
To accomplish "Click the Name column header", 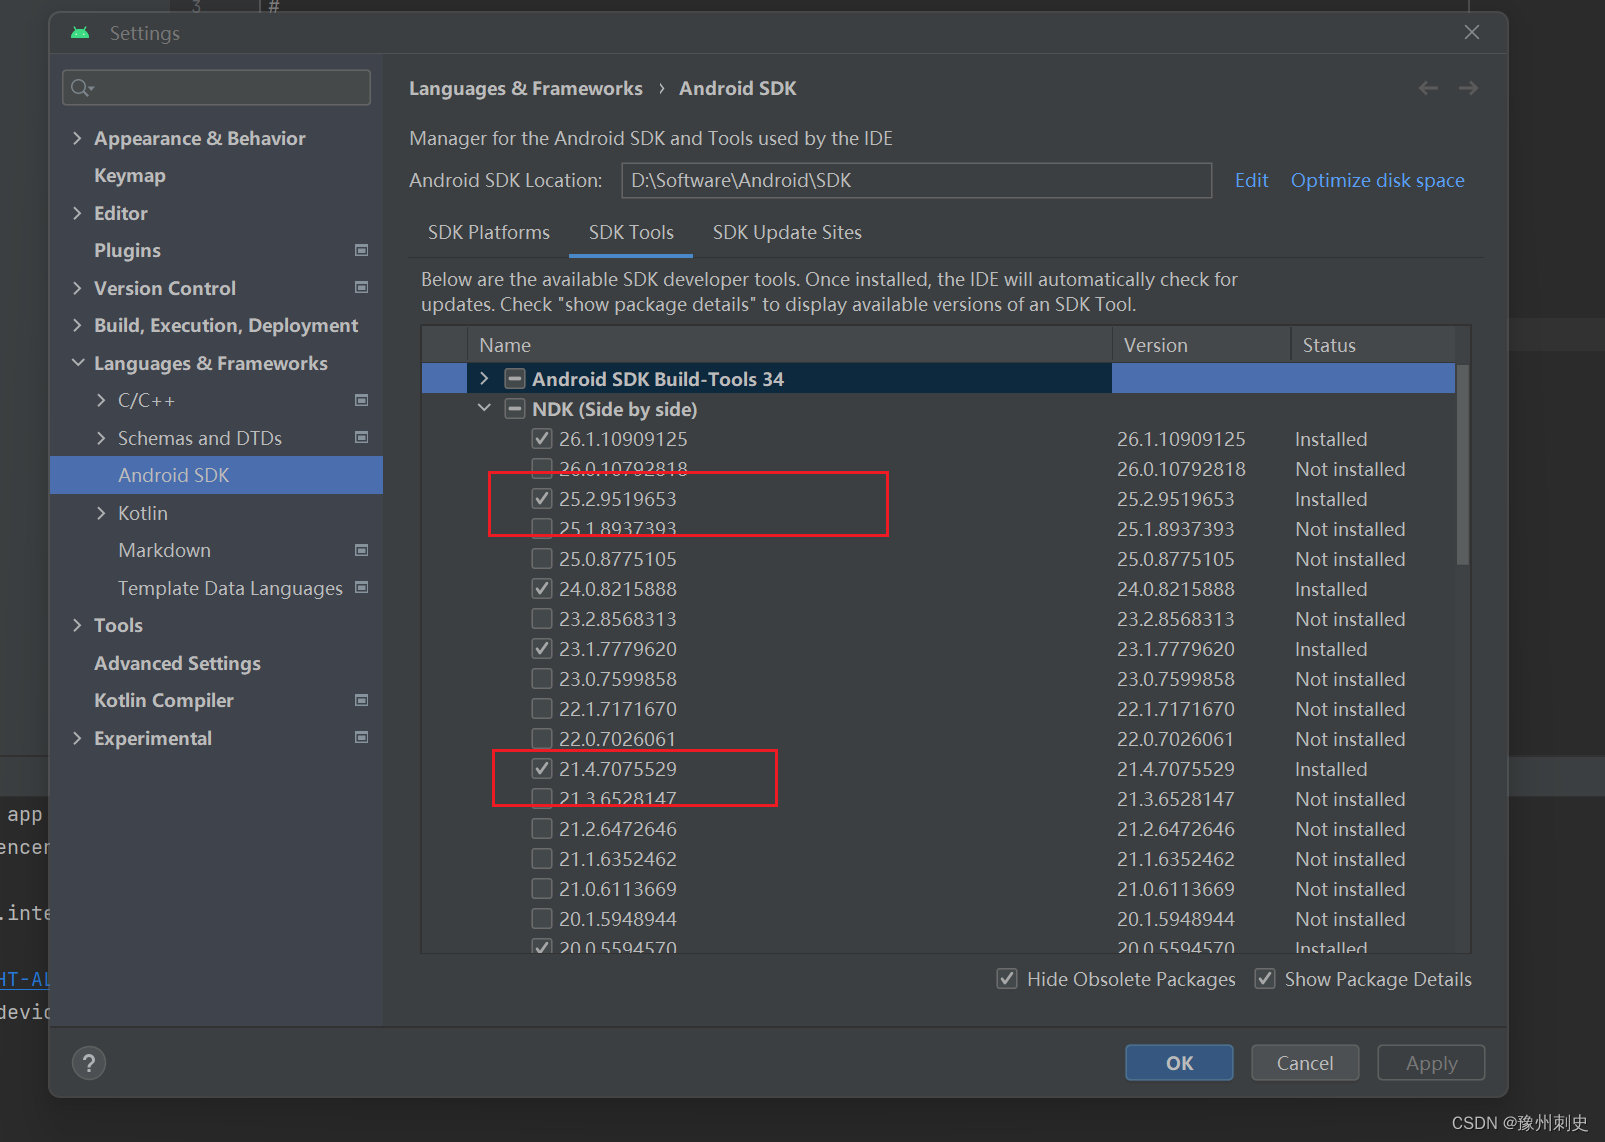I will pyautogui.click(x=790, y=345).
